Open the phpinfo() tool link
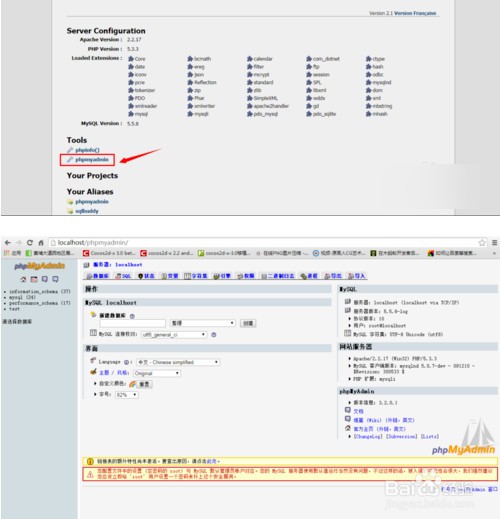 coord(87,150)
